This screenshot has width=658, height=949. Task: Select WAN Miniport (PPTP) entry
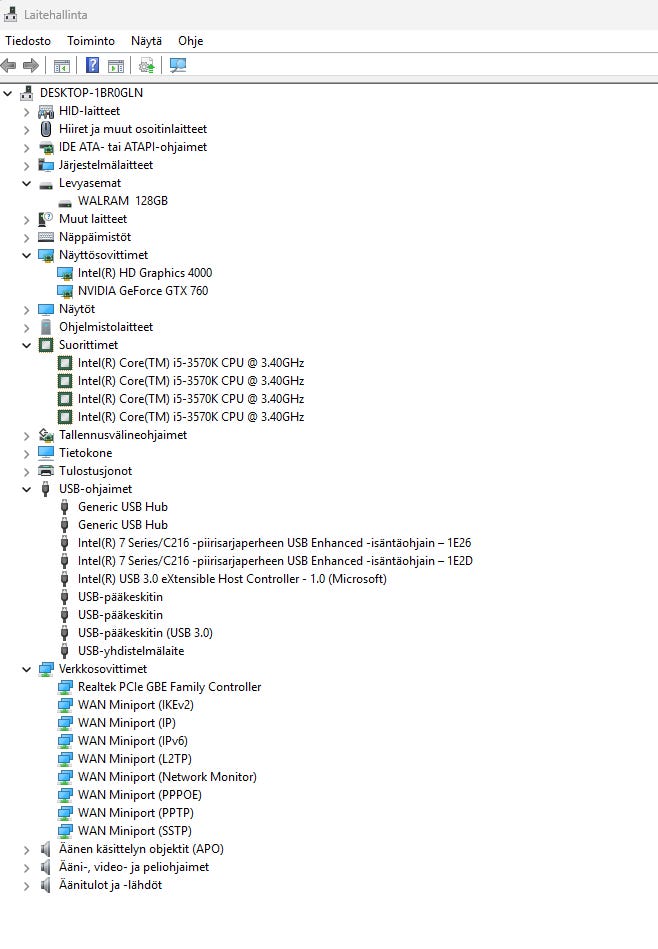click(x=136, y=813)
